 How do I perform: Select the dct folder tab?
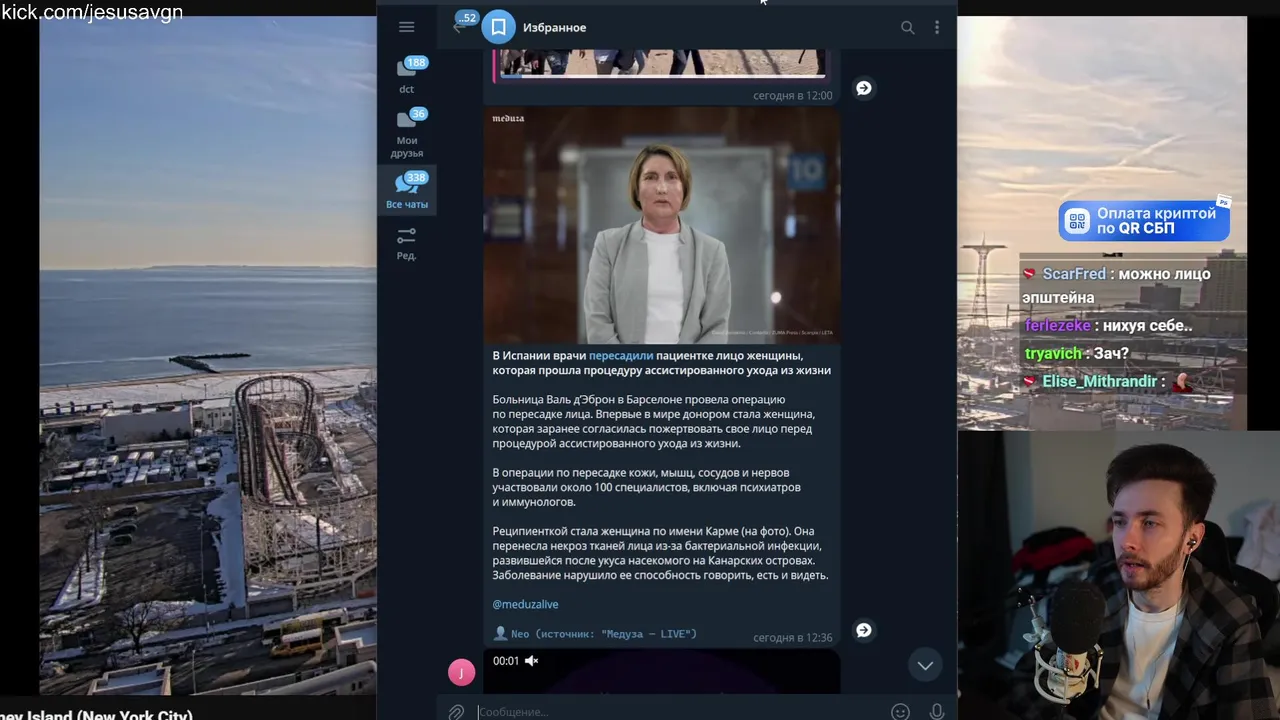(x=407, y=76)
